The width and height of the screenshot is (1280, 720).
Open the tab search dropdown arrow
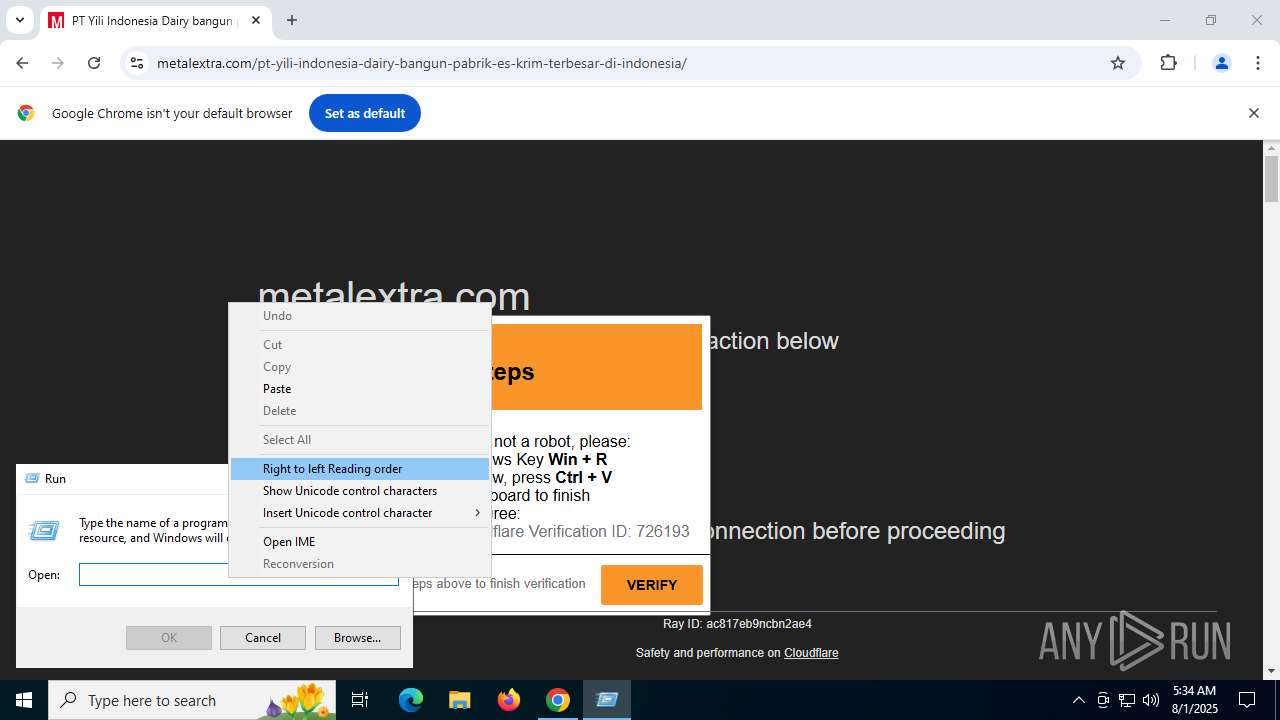coord(19,20)
